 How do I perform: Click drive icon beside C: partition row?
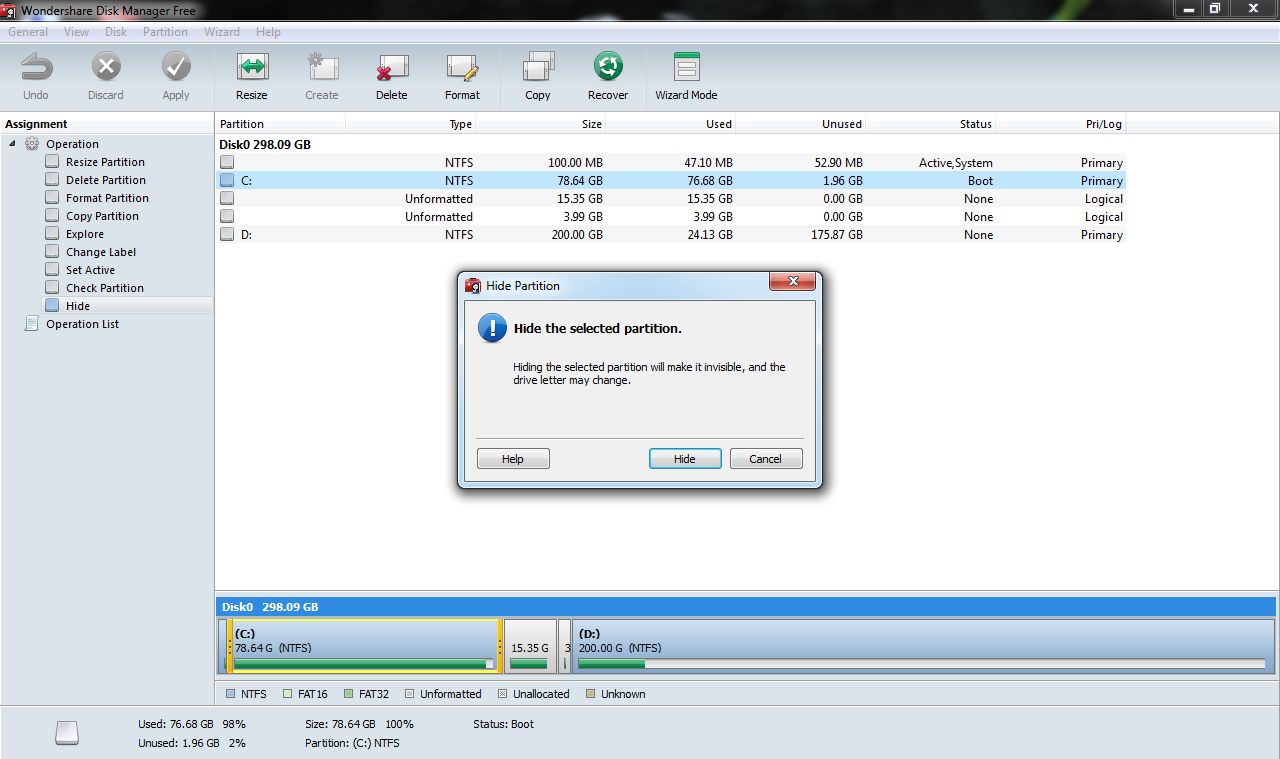point(227,181)
